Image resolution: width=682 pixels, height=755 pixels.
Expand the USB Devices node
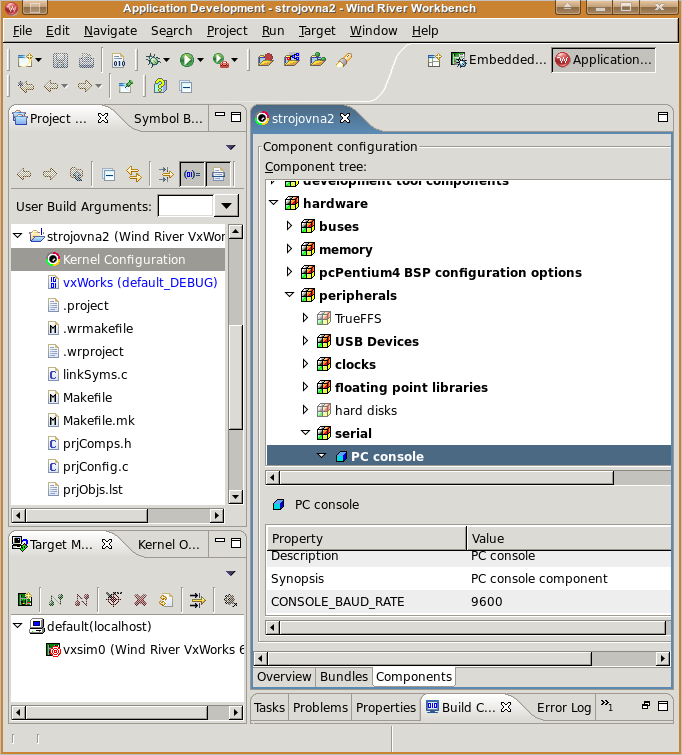[x=305, y=341]
